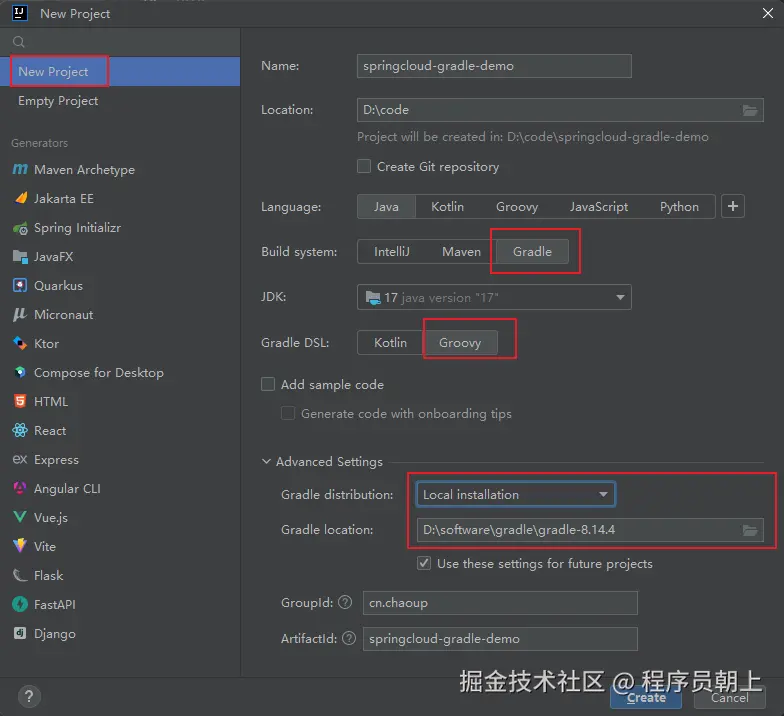Browse for project Location folder icon

pos(750,110)
